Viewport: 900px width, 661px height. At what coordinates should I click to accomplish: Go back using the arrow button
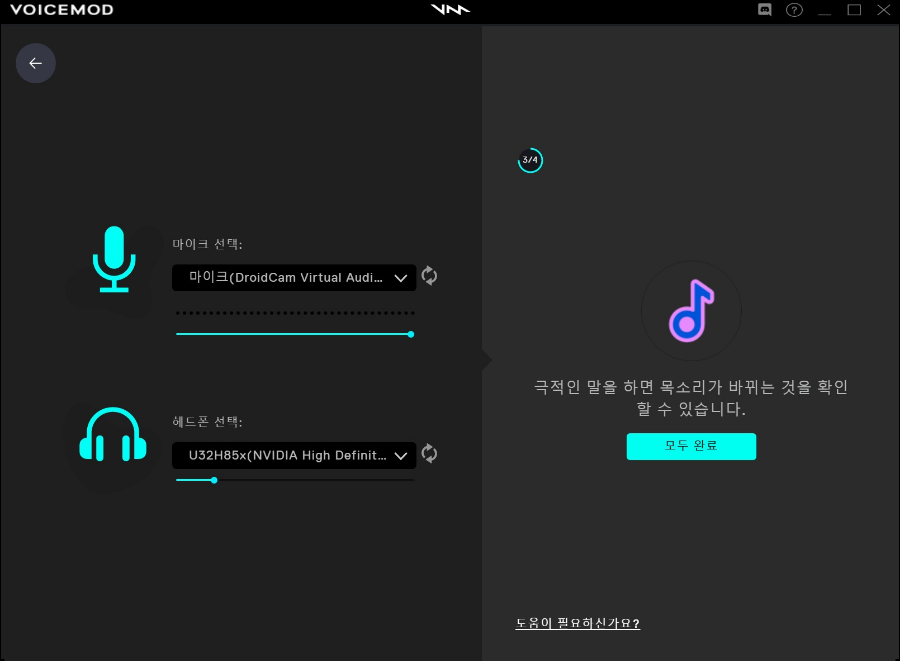pos(36,63)
